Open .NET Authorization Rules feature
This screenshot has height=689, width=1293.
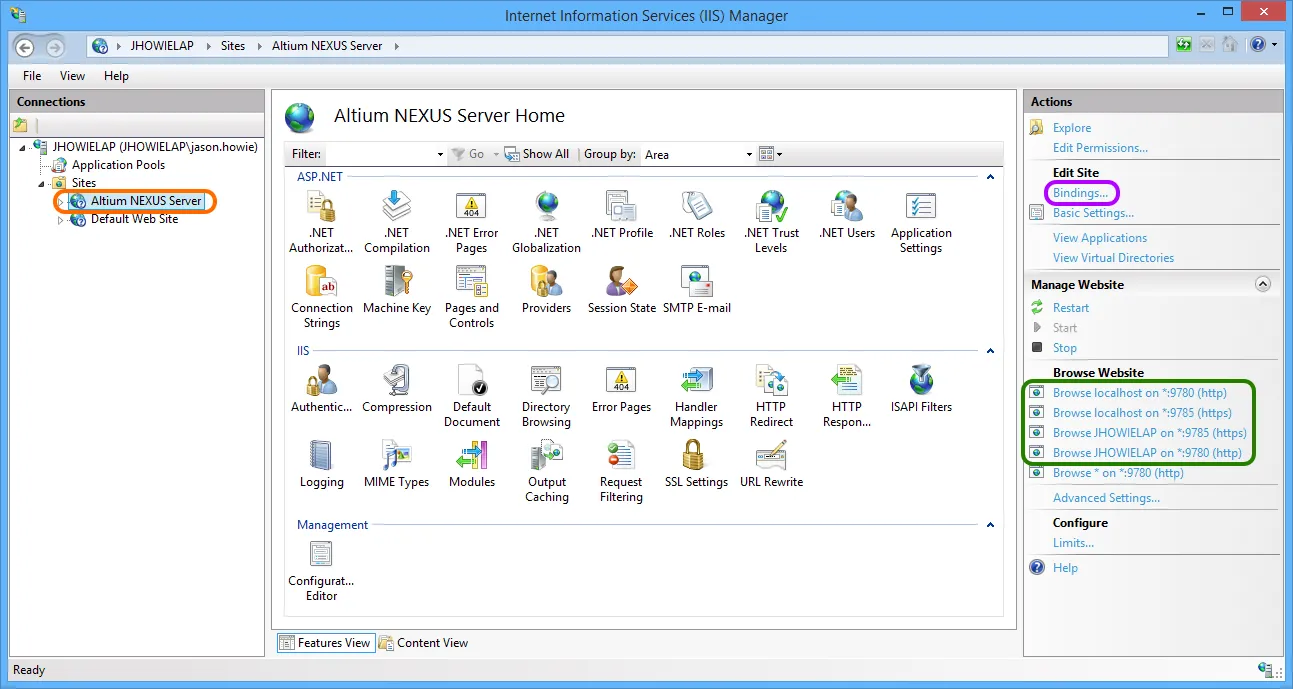pyautogui.click(x=321, y=222)
